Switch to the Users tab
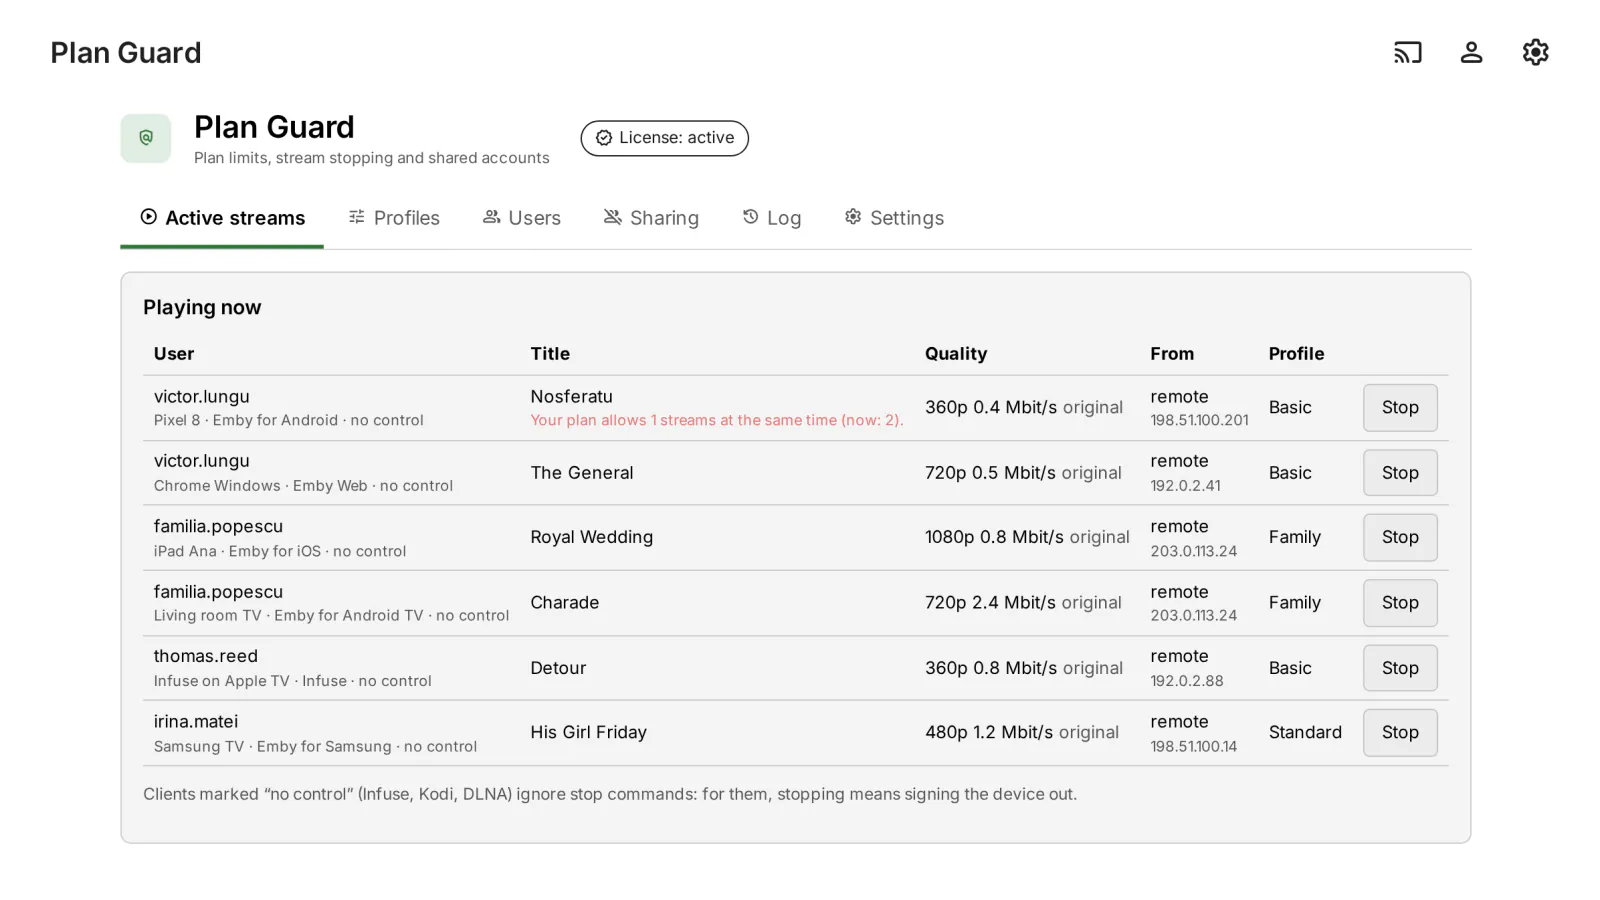 [x=522, y=218]
